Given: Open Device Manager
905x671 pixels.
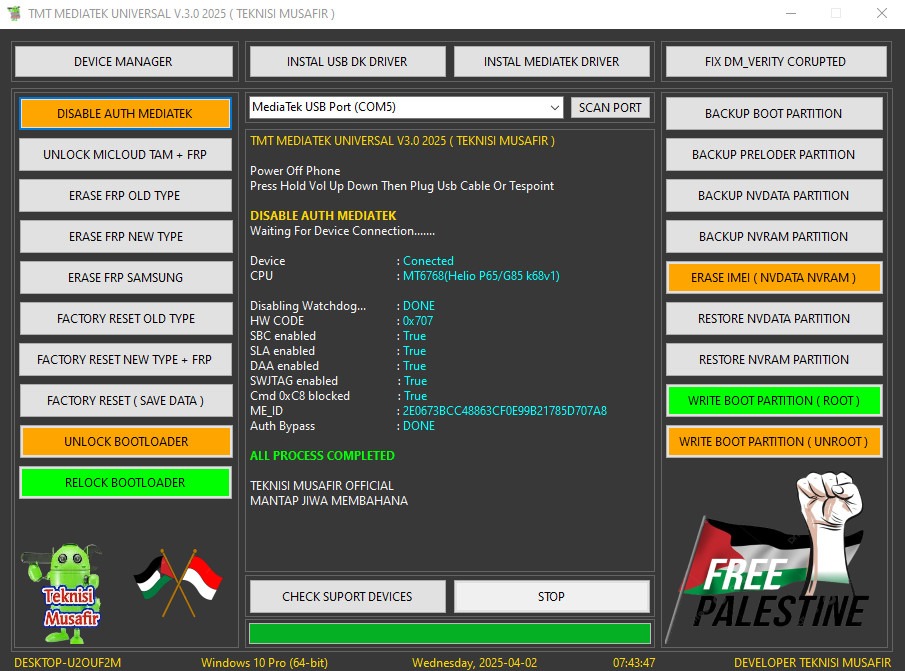Looking at the screenshot, I should coord(124,61).
